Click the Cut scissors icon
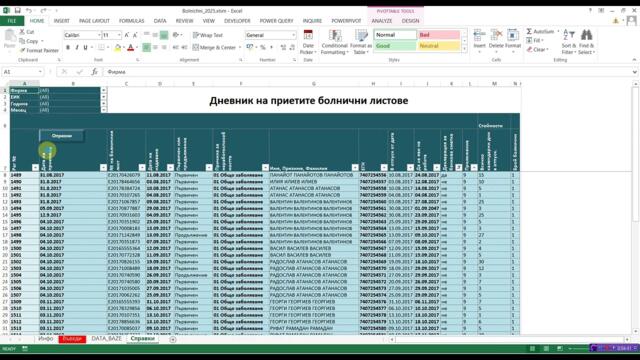 pyautogui.click(x=22, y=32)
